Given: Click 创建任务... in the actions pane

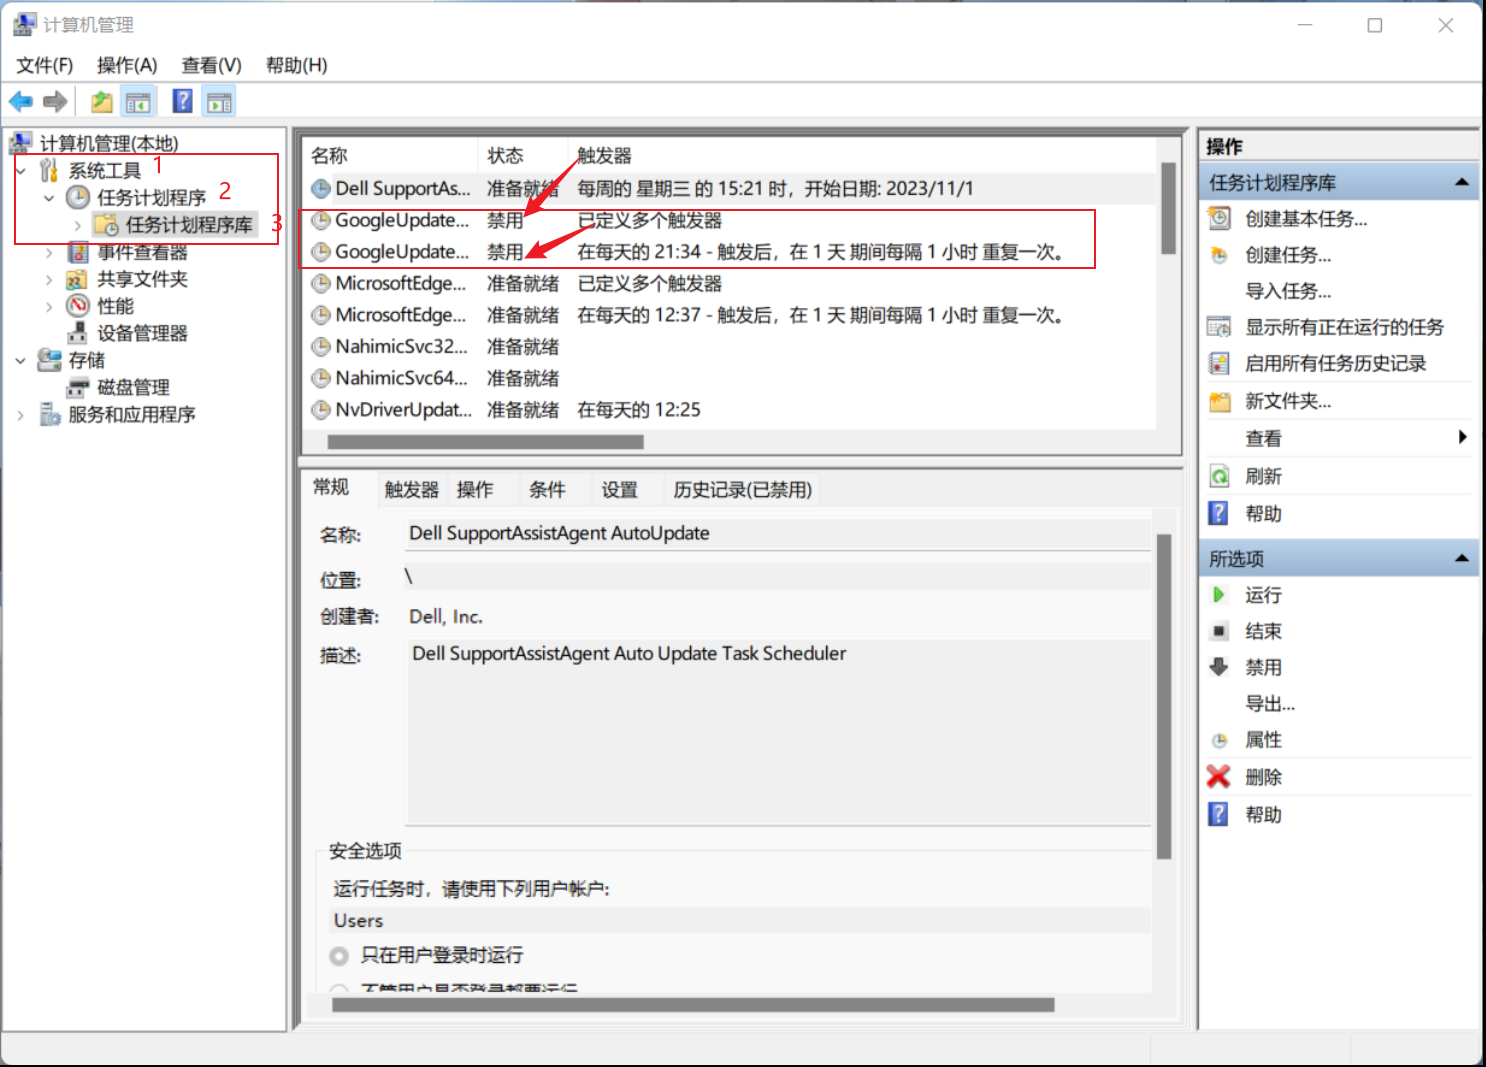Looking at the screenshot, I should tap(1288, 255).
